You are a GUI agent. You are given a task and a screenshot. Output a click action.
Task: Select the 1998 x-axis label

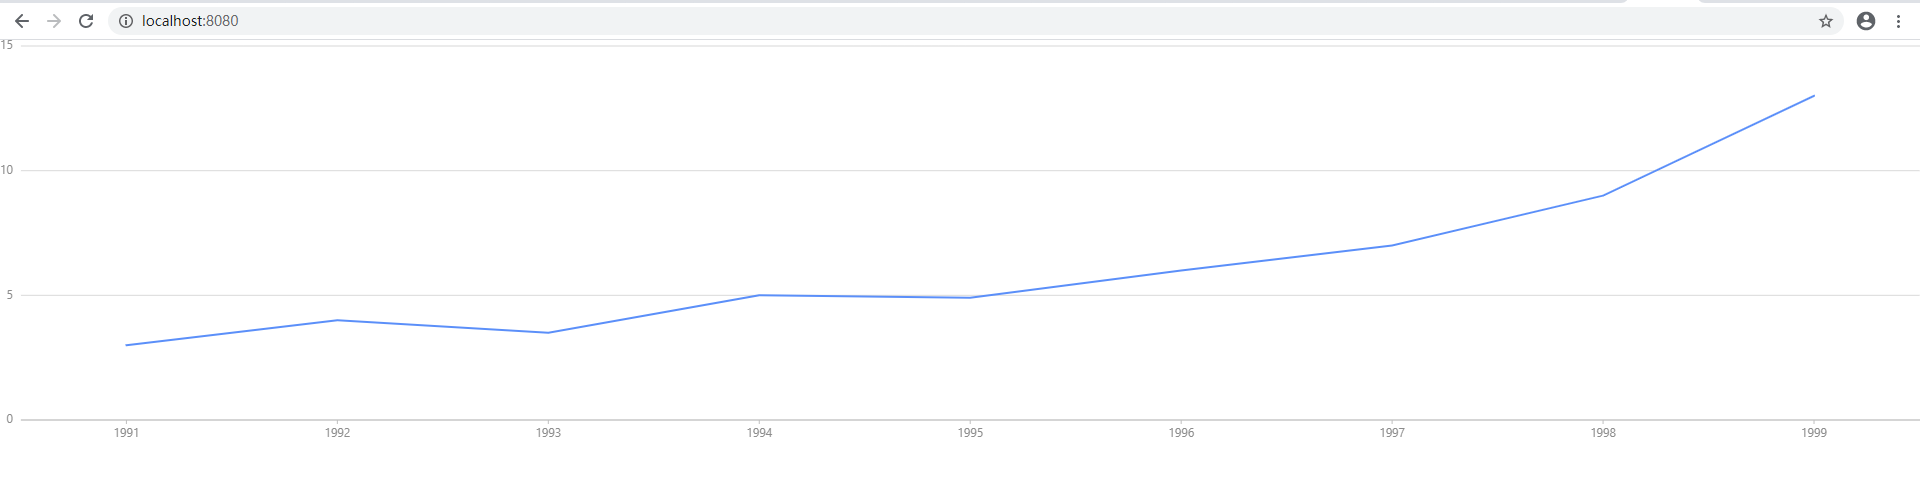click(1603, 433)
